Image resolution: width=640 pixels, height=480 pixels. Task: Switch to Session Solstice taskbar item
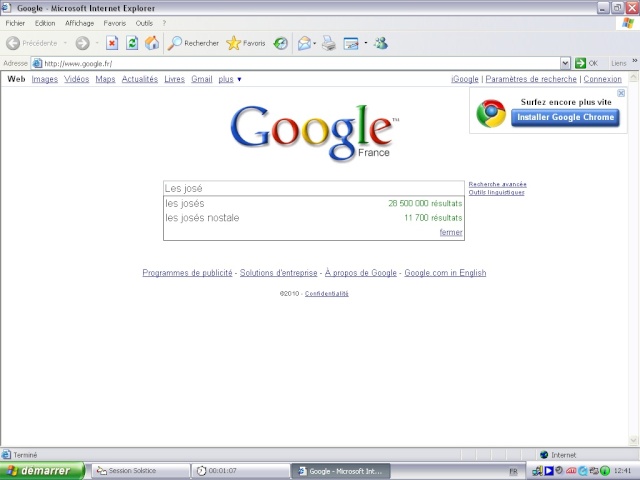pyautogui.click(x=140, y=471)
